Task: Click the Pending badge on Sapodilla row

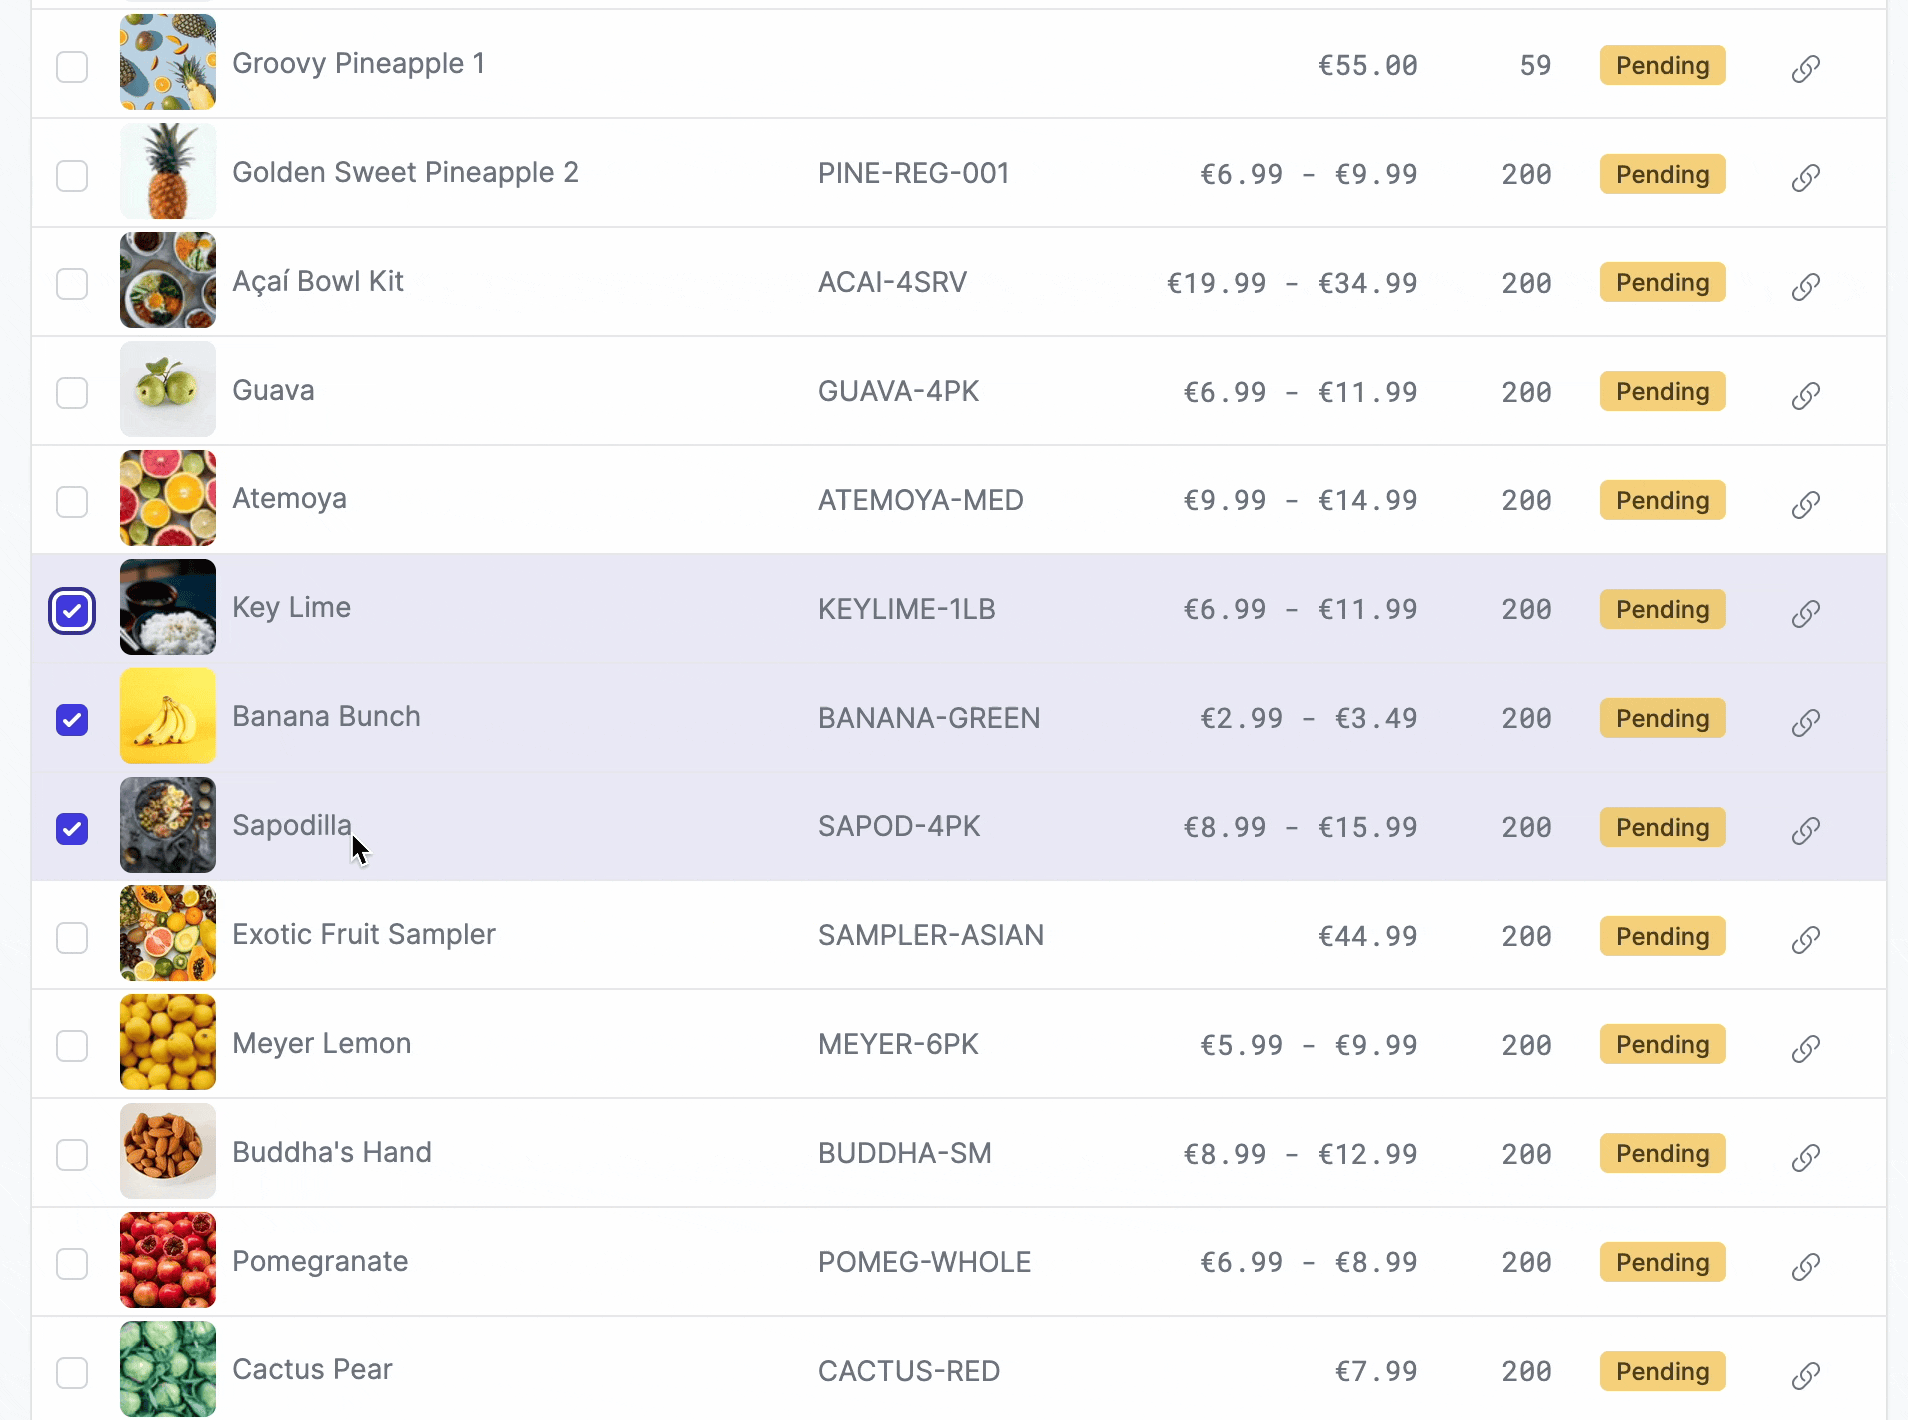Action: point(1662,827)
